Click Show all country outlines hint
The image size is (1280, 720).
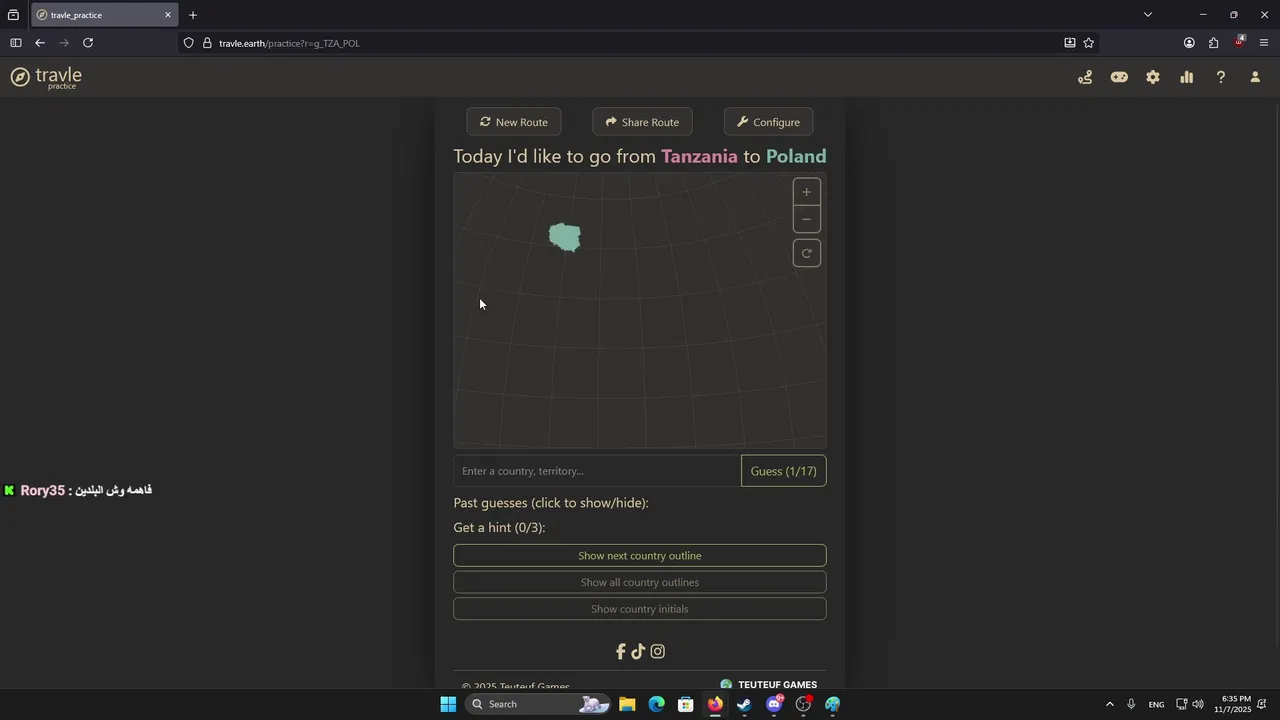tap(640, 582)
